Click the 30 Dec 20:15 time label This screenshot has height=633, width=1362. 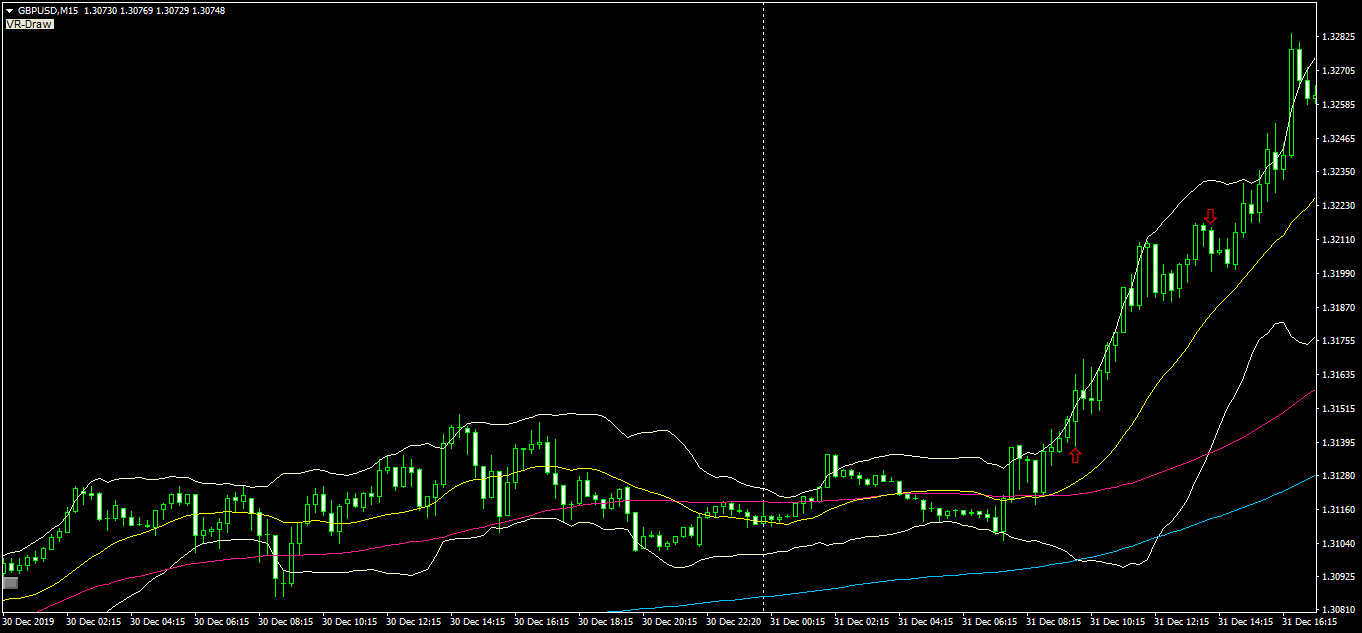pos(669,622)
